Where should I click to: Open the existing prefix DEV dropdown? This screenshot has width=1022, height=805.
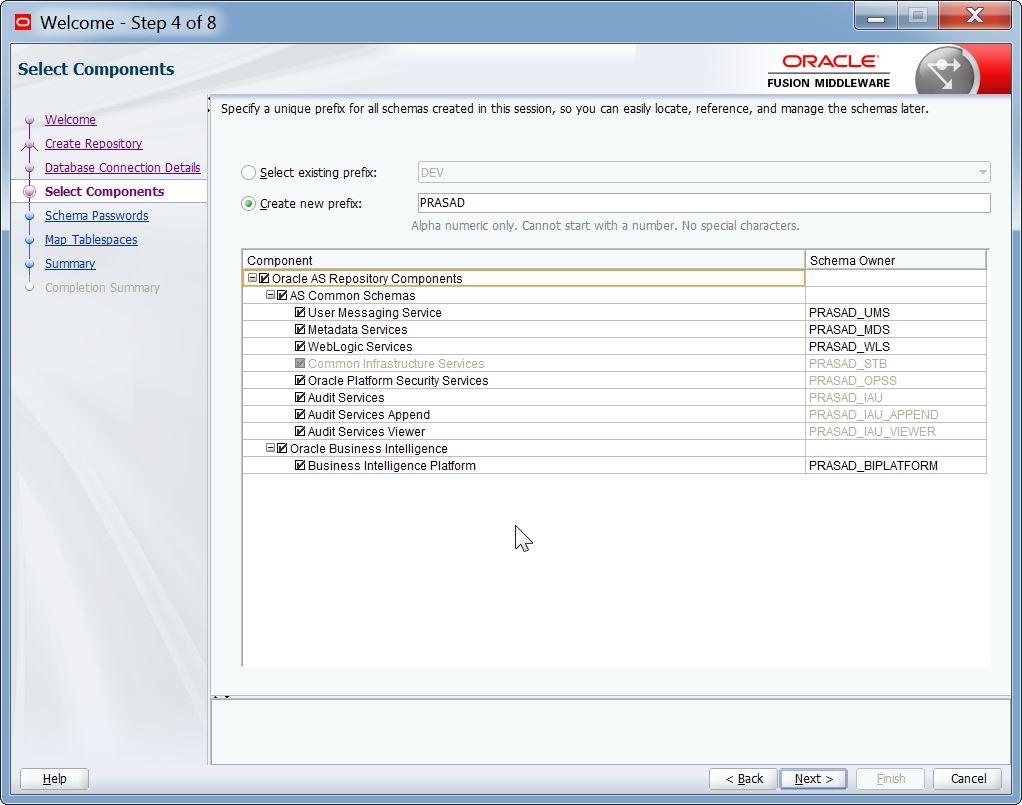pos(704,173)
